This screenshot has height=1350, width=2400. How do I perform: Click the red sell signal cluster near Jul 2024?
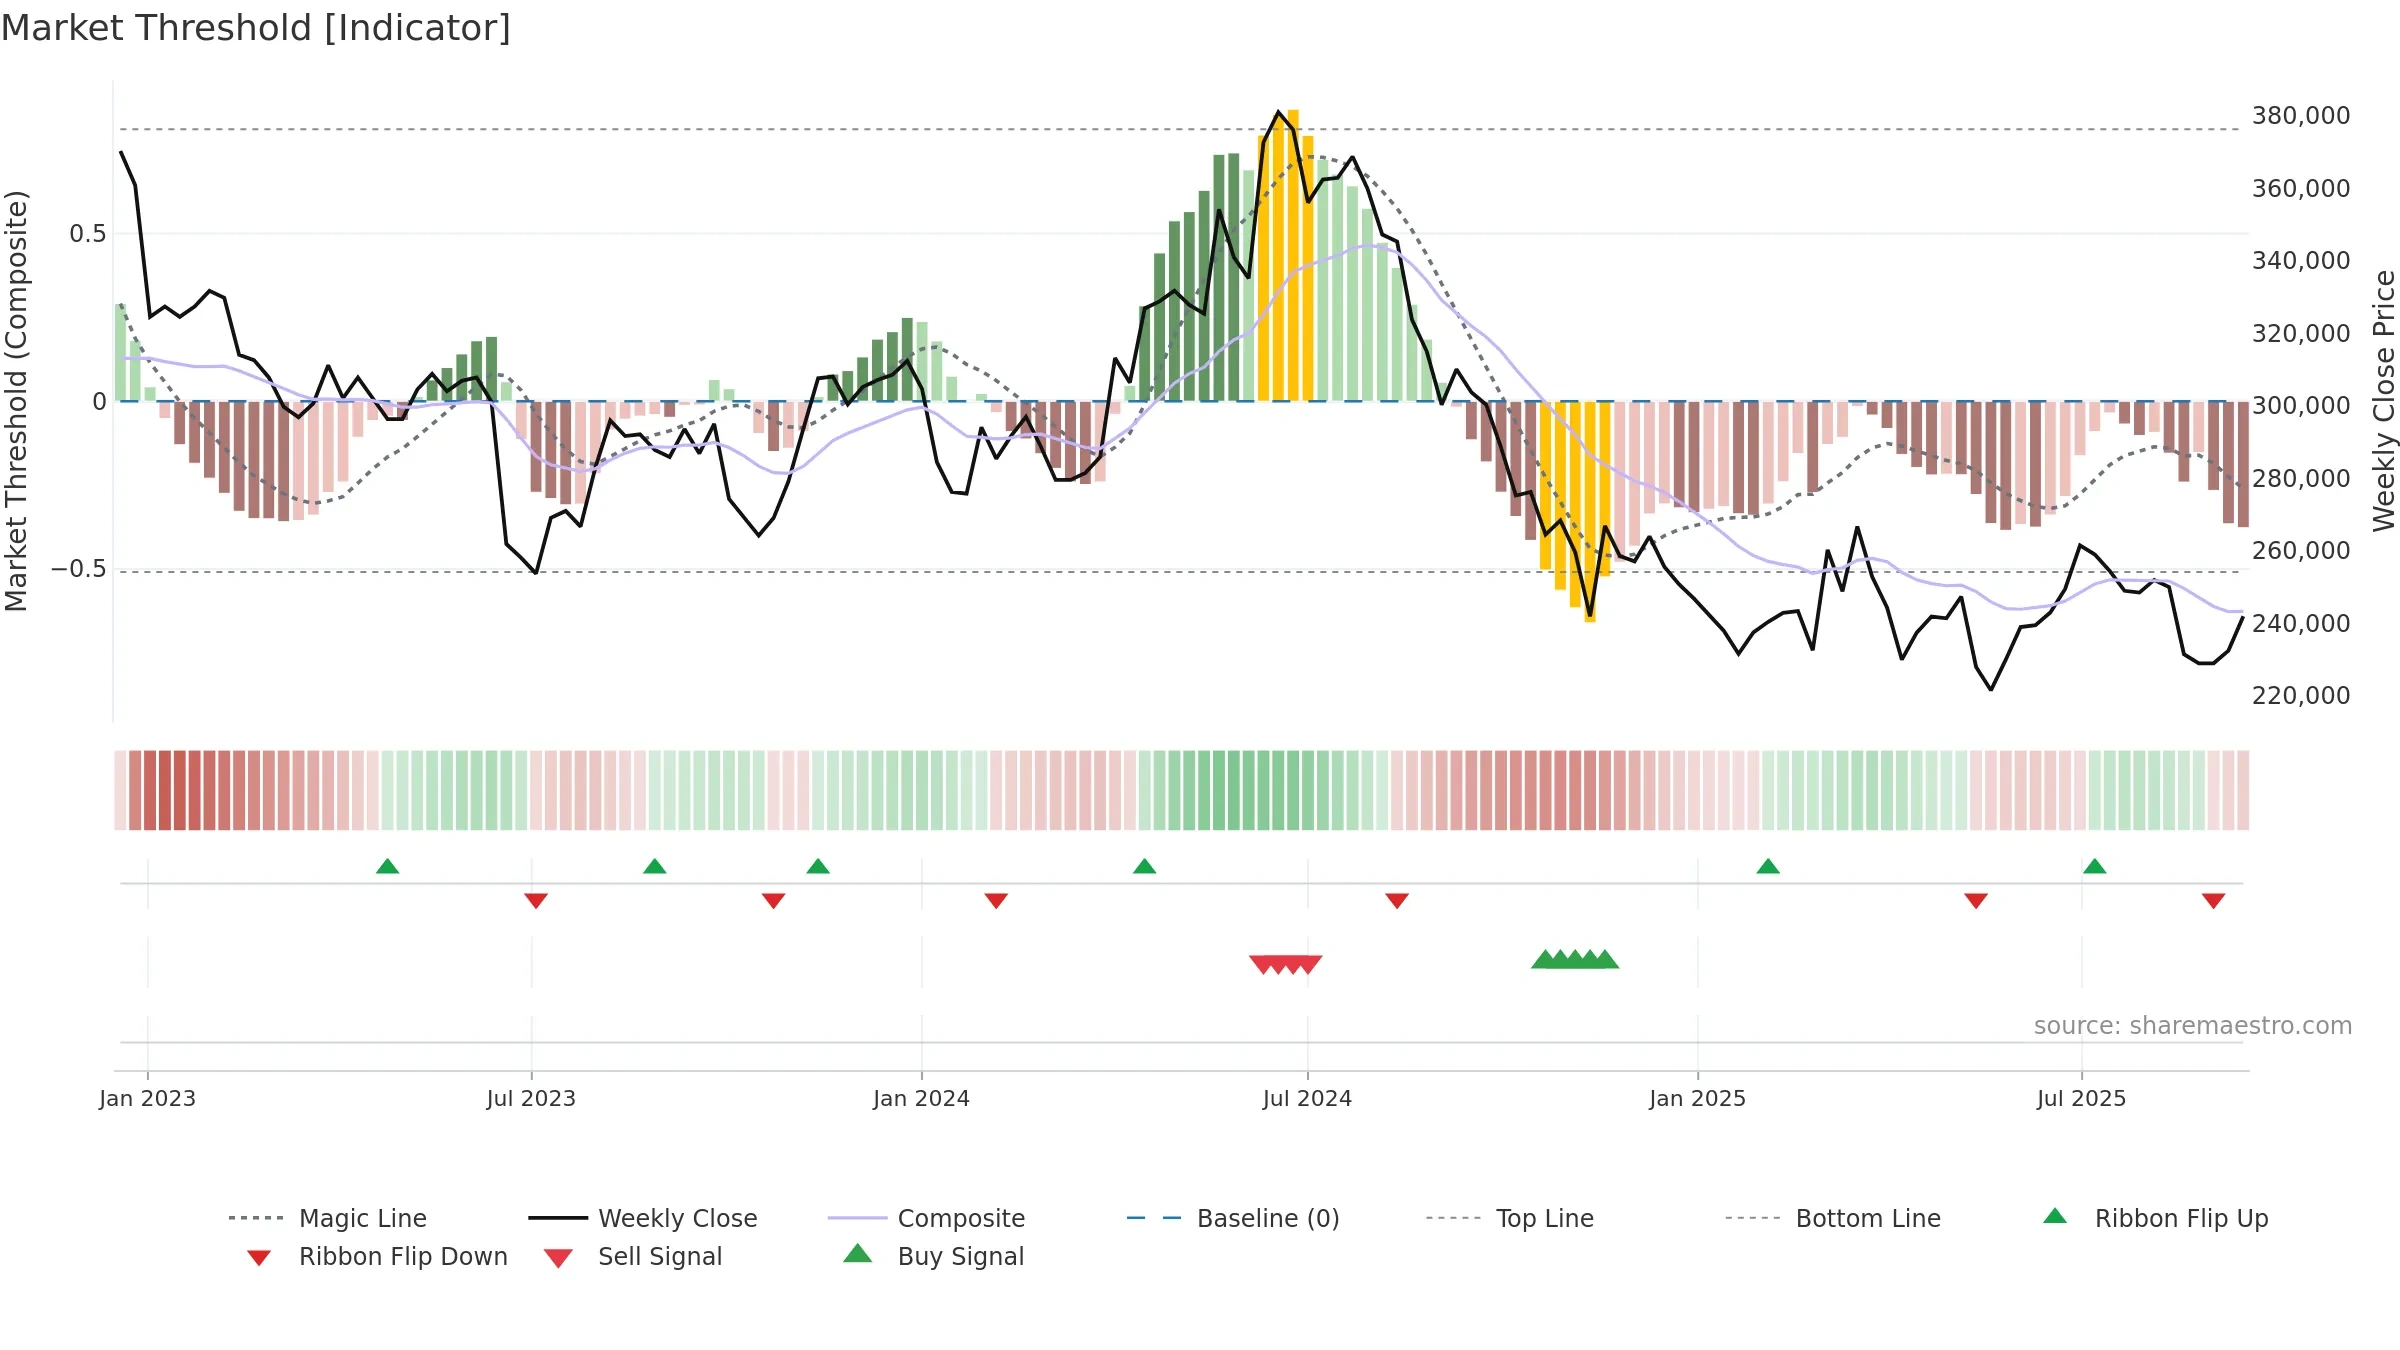pos(1286,965)
